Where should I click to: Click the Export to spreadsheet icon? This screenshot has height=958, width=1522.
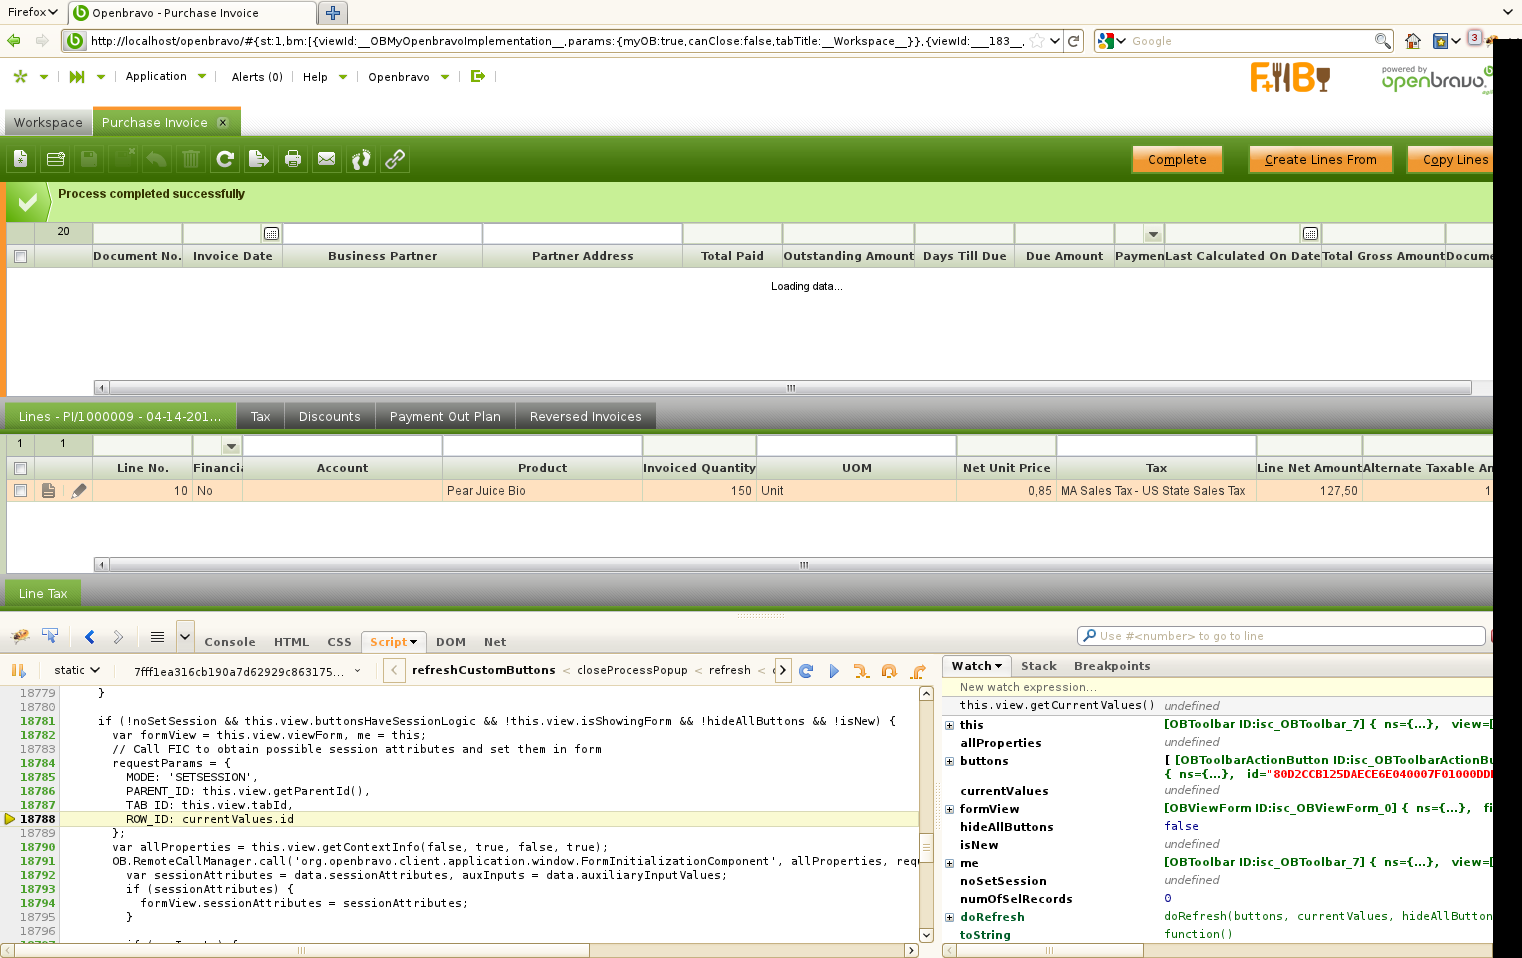coord(259,159)
